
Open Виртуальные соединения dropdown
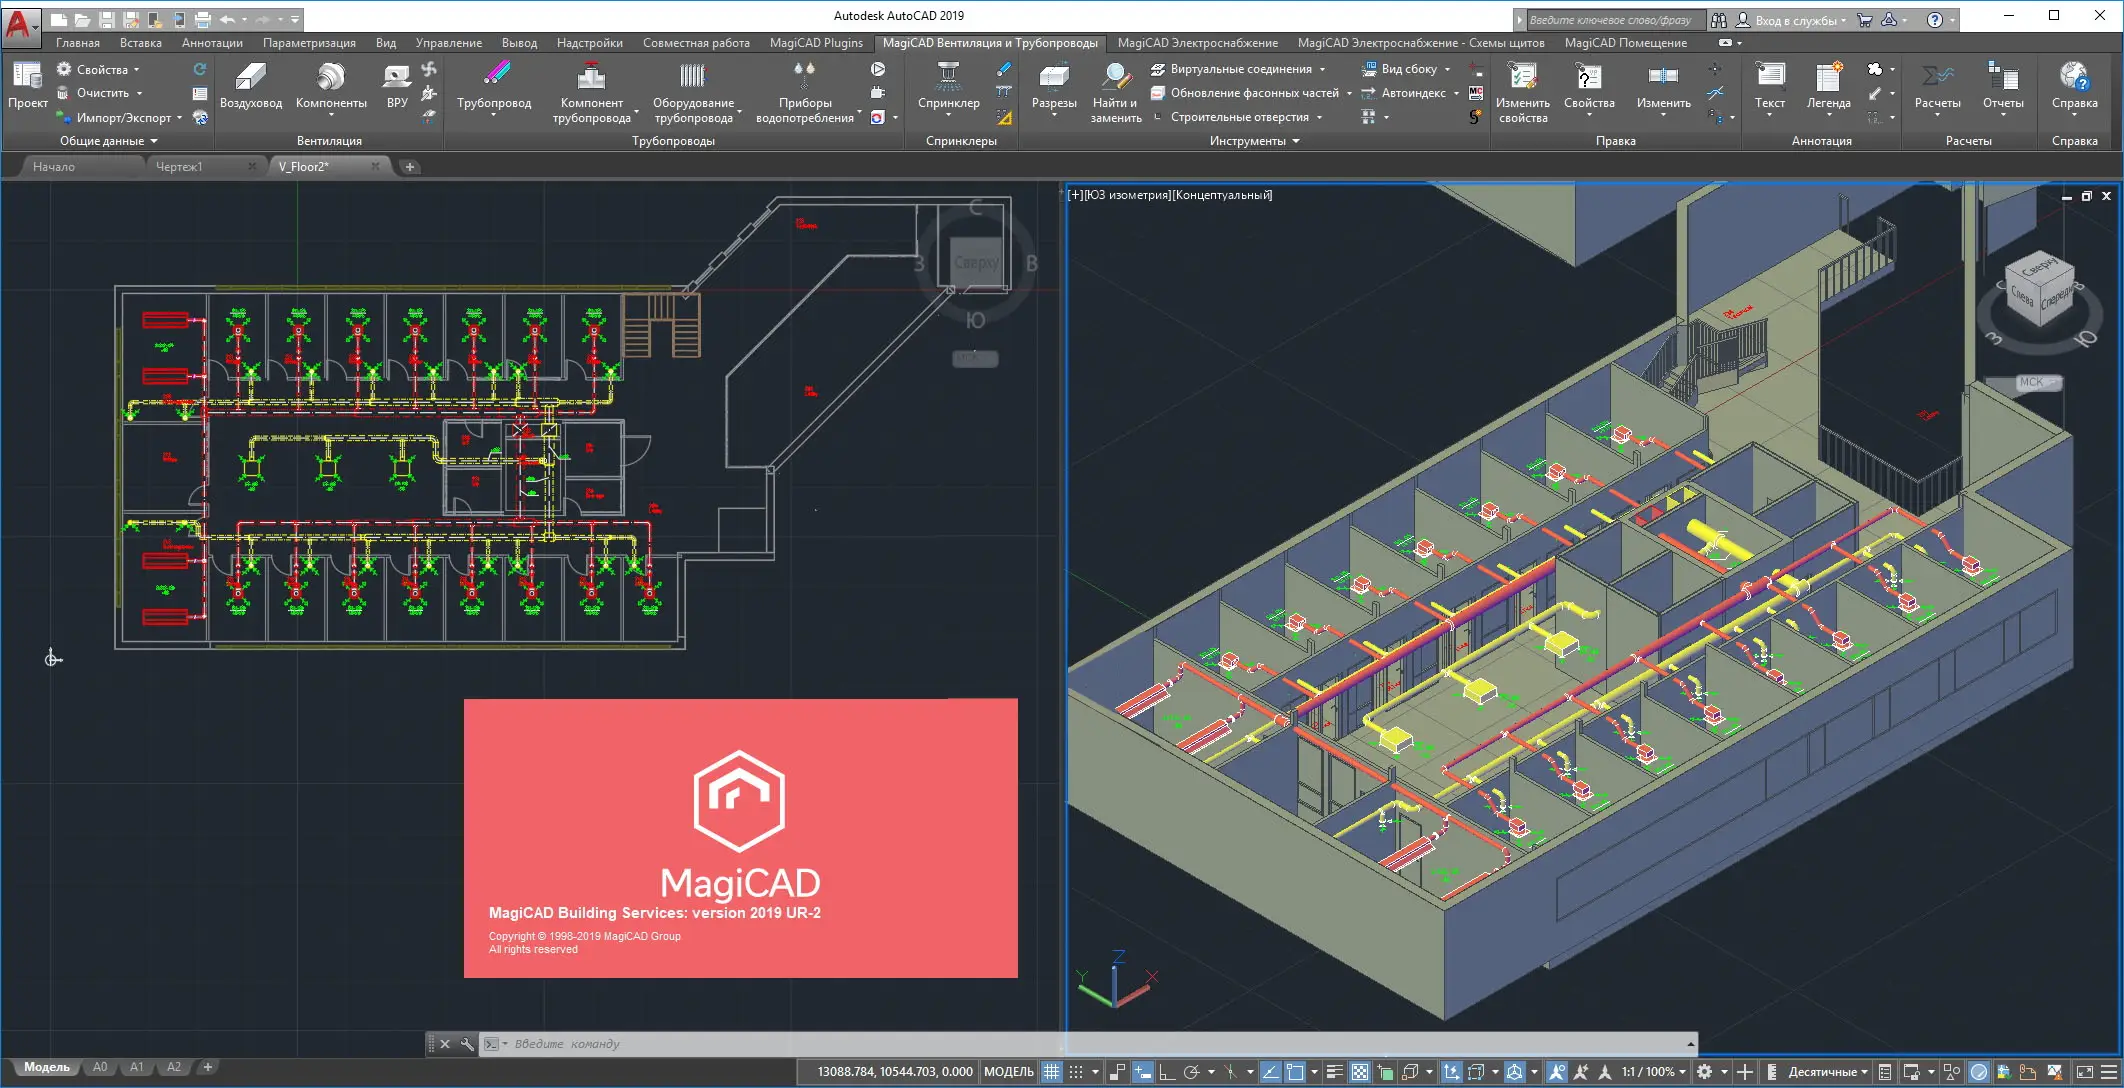(1322, 70)
